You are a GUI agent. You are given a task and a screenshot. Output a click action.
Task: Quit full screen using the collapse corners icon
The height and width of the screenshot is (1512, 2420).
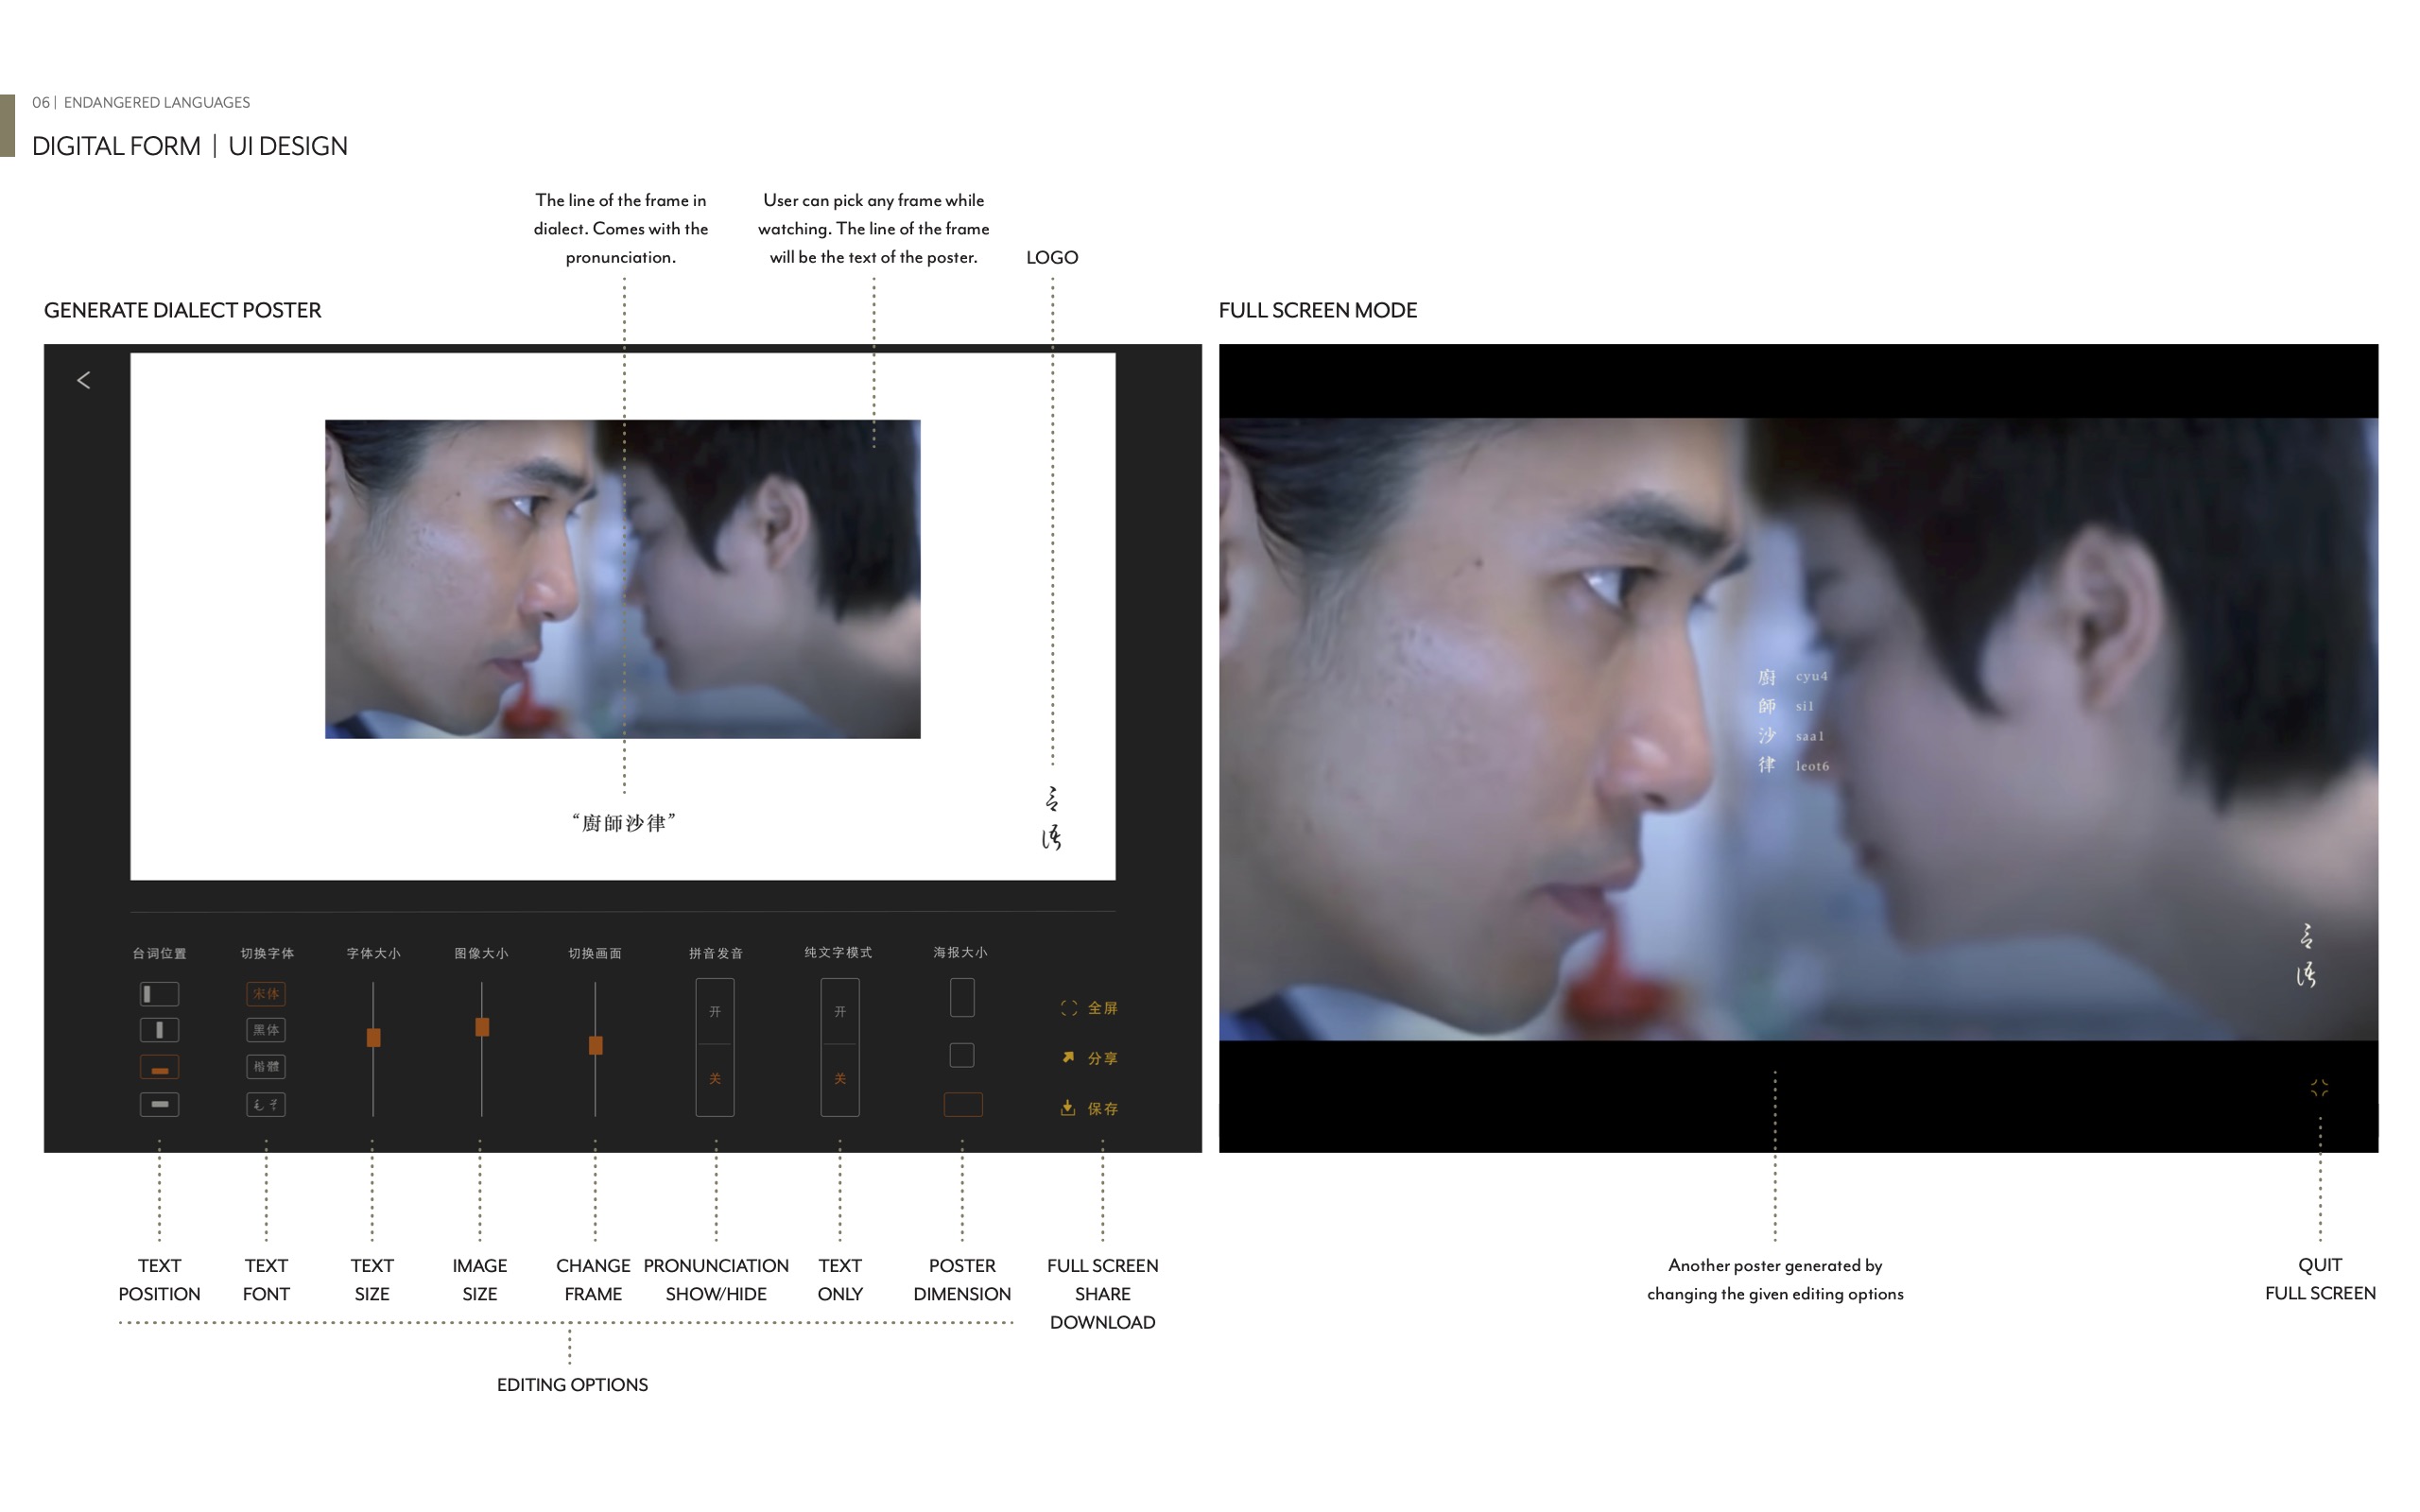pyautogui.click(x=2319, y=1088)
